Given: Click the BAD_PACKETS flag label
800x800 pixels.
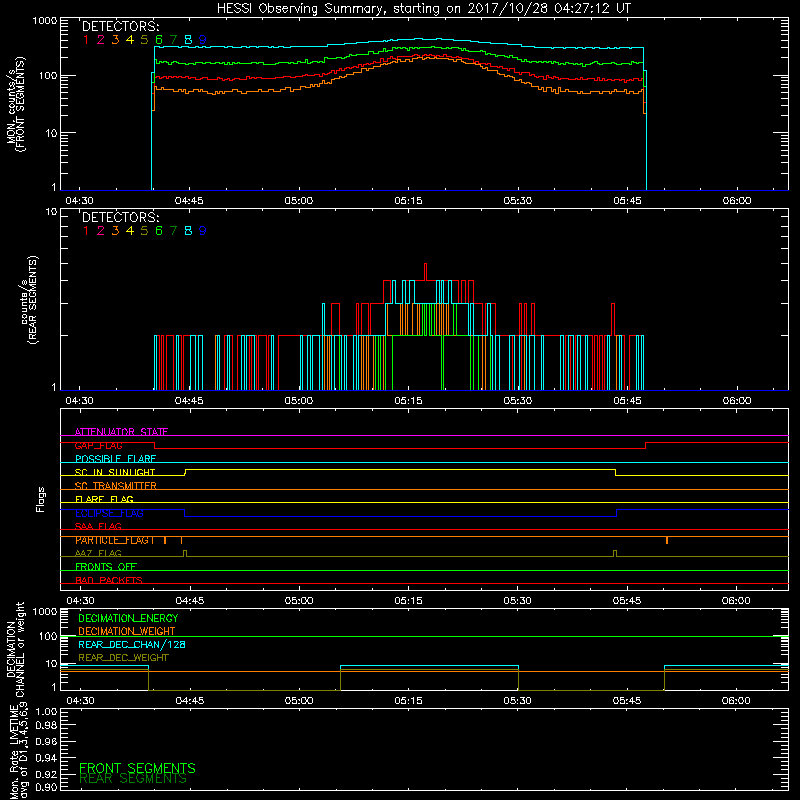Looking at the screenshot, I should click(x=109, y=580).
